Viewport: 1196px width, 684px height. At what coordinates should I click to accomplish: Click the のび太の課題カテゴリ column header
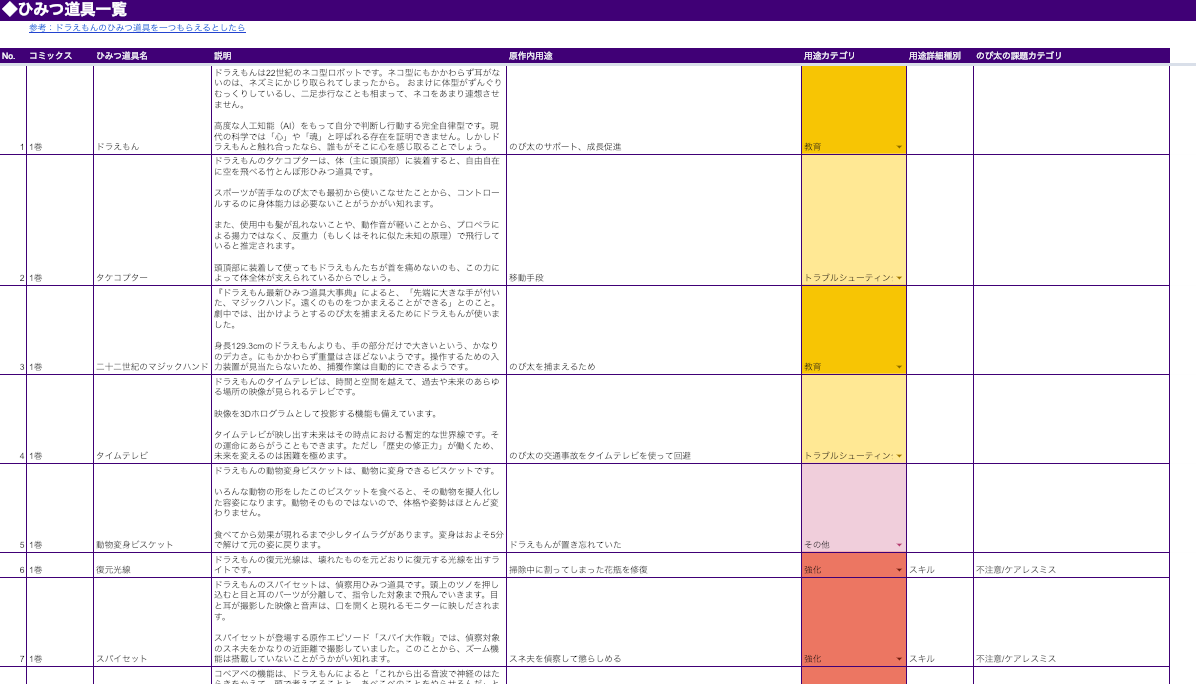click(1019, 56)
